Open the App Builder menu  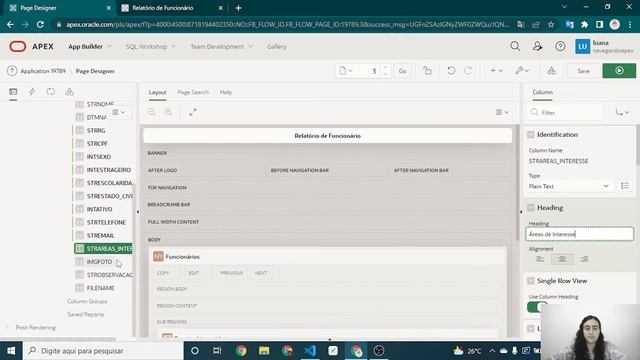point(90,47)
